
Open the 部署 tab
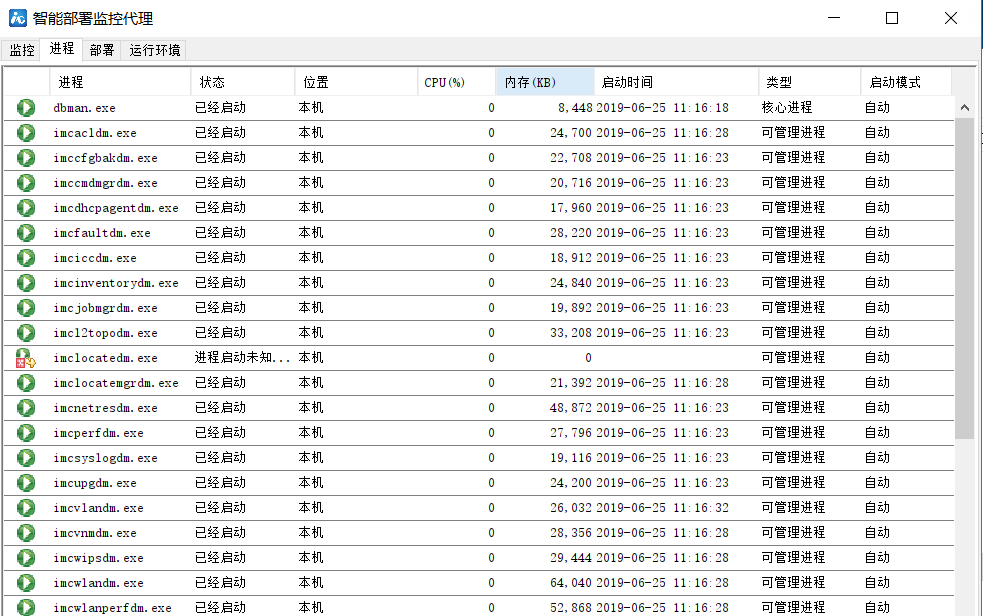pos(102,50)
